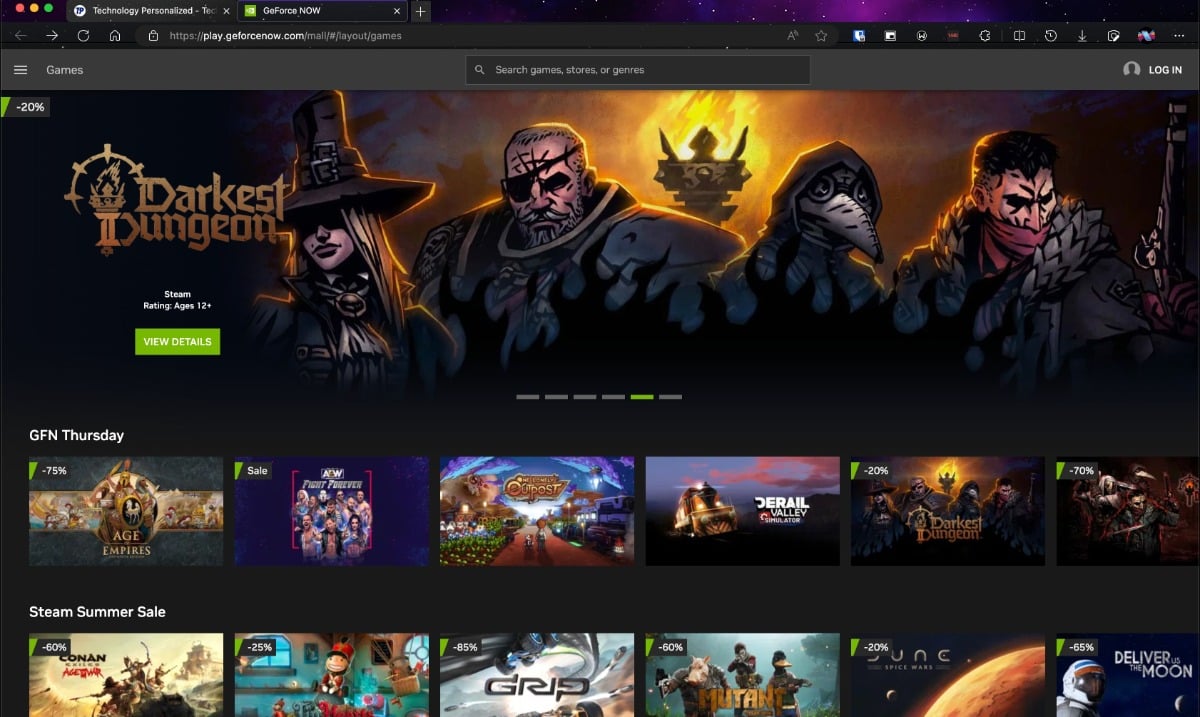Close the Technology Personalized tab

pos(226,11)
